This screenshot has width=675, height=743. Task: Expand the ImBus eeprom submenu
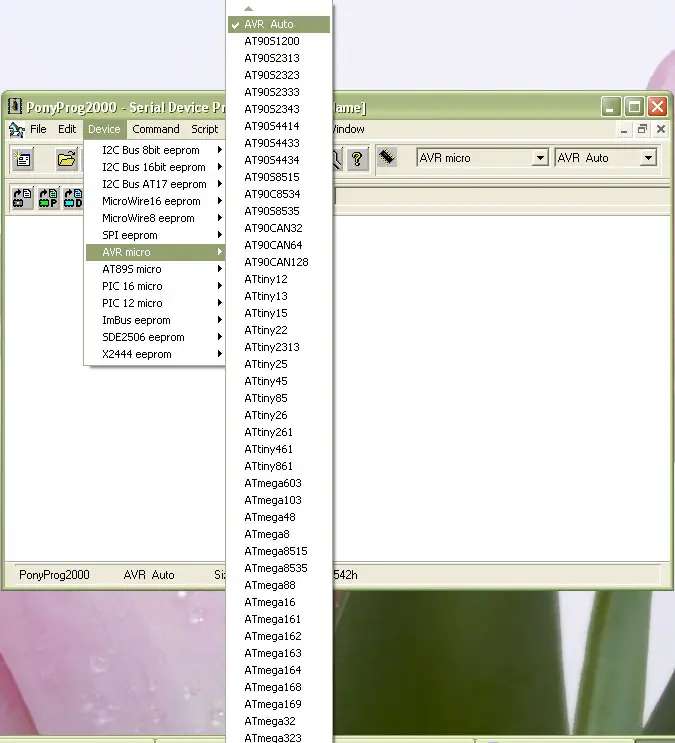155,320
